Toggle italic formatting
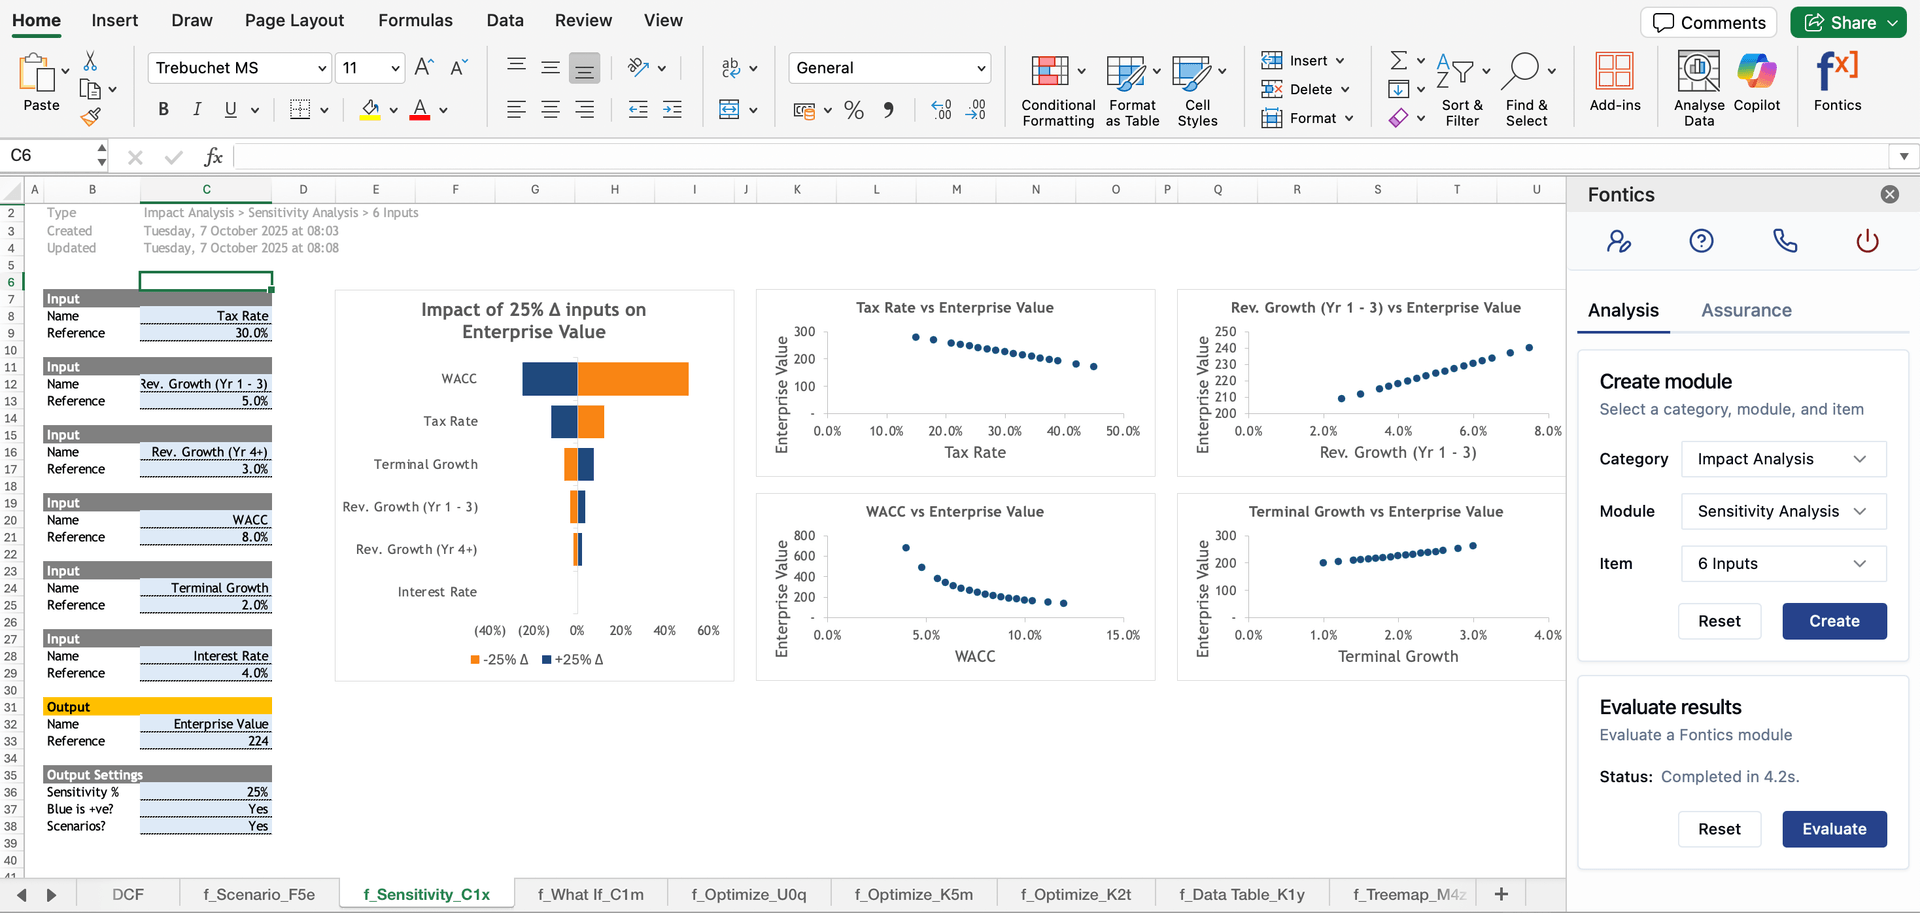Image resolution: width=1920 pixels, height=913 pixels. pos(197,109)
